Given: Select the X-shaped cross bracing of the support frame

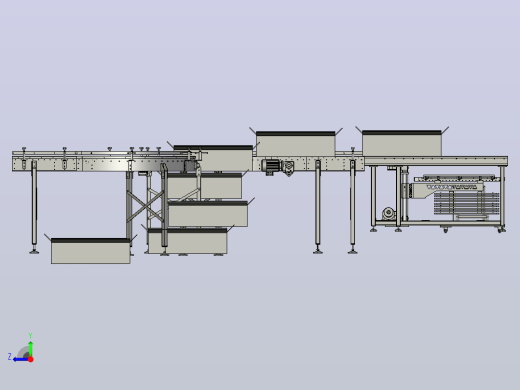Looking at the screenshot, I should (145, 206).
